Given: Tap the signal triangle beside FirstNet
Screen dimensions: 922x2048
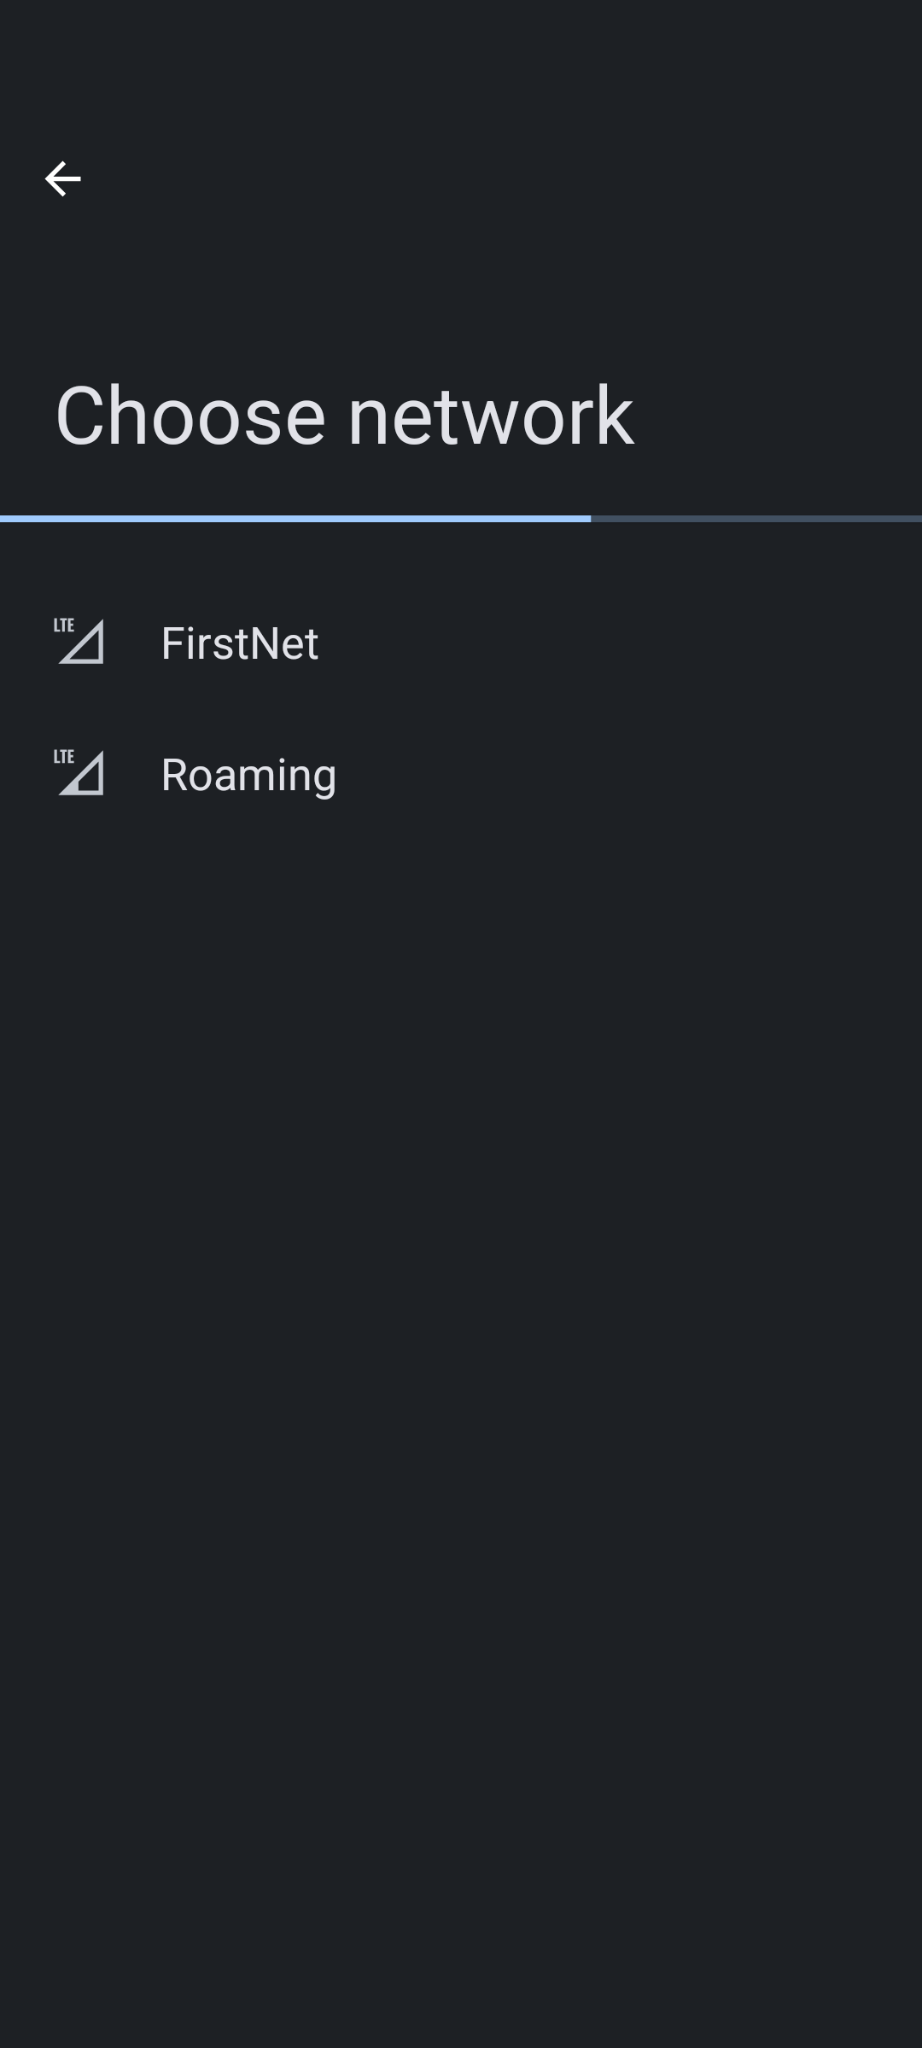Looking at the screenshot, I should coord(84,645).
